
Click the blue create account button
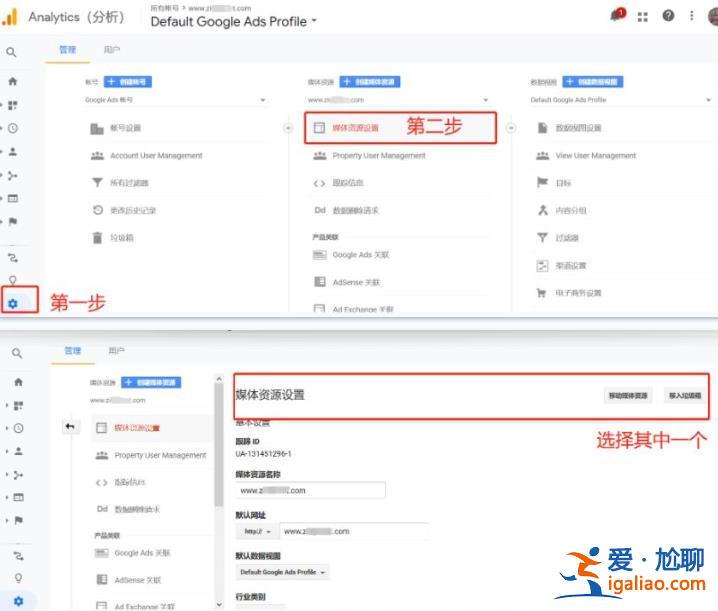(128, 82)
